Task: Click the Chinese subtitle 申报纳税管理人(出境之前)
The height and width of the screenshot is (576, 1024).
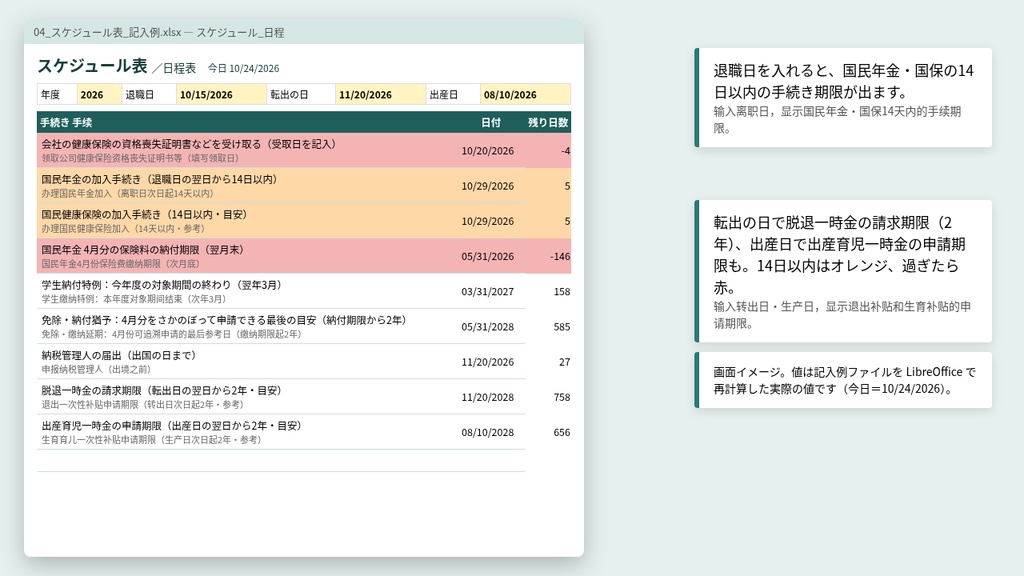Action: (96, 370)
